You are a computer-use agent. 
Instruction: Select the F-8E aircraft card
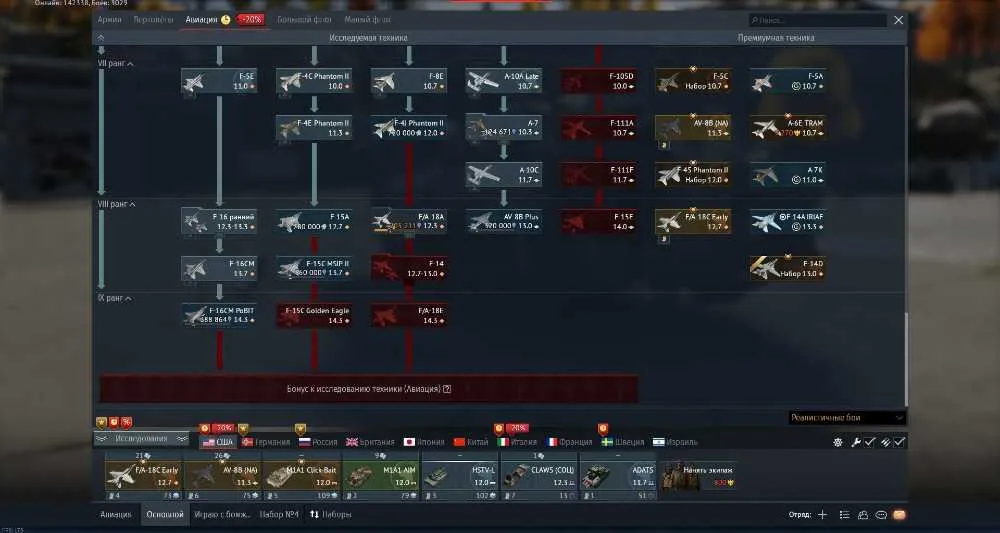click(409, 81)
